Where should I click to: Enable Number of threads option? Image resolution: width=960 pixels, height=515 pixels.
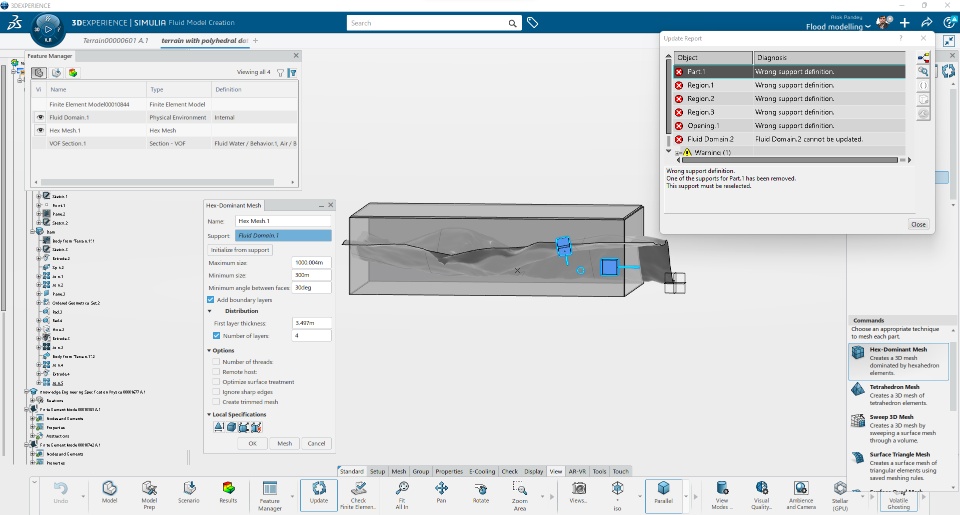[216, 362]
